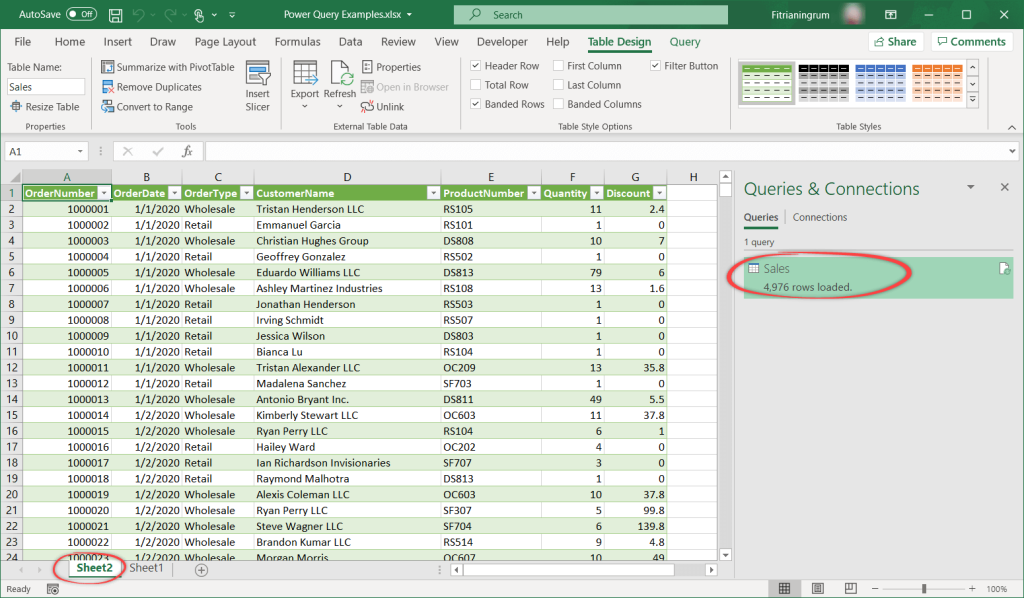Uncheck the Banded Rows checkbox
The image size is (1024, 598).
coord(475,104)
